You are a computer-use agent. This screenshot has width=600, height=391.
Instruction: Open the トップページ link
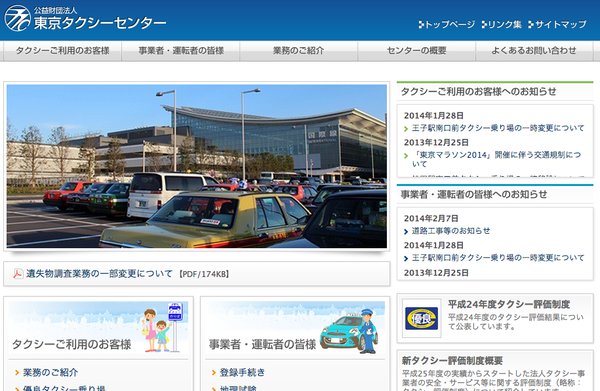(450, 24)
